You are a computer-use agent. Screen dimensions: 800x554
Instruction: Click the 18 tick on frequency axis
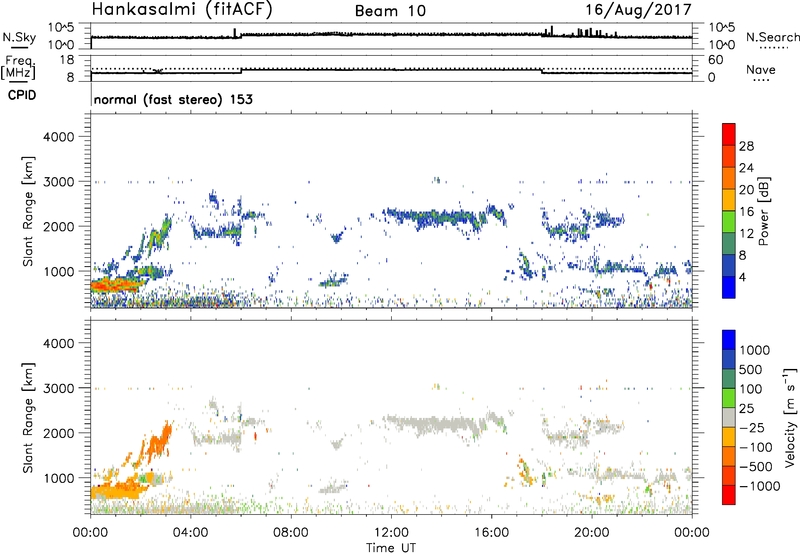(67, 60)
